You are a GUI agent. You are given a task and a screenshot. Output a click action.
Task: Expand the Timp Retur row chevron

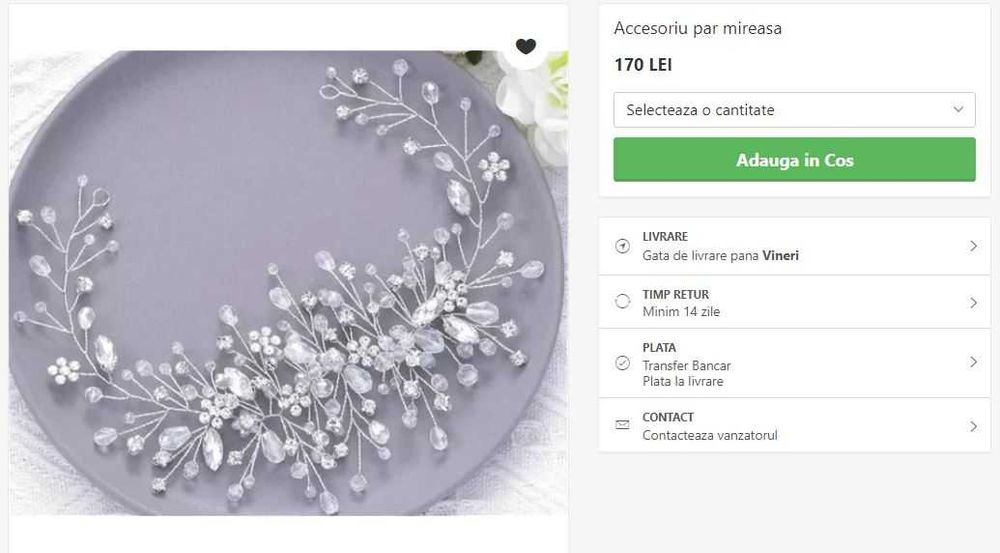973,302
